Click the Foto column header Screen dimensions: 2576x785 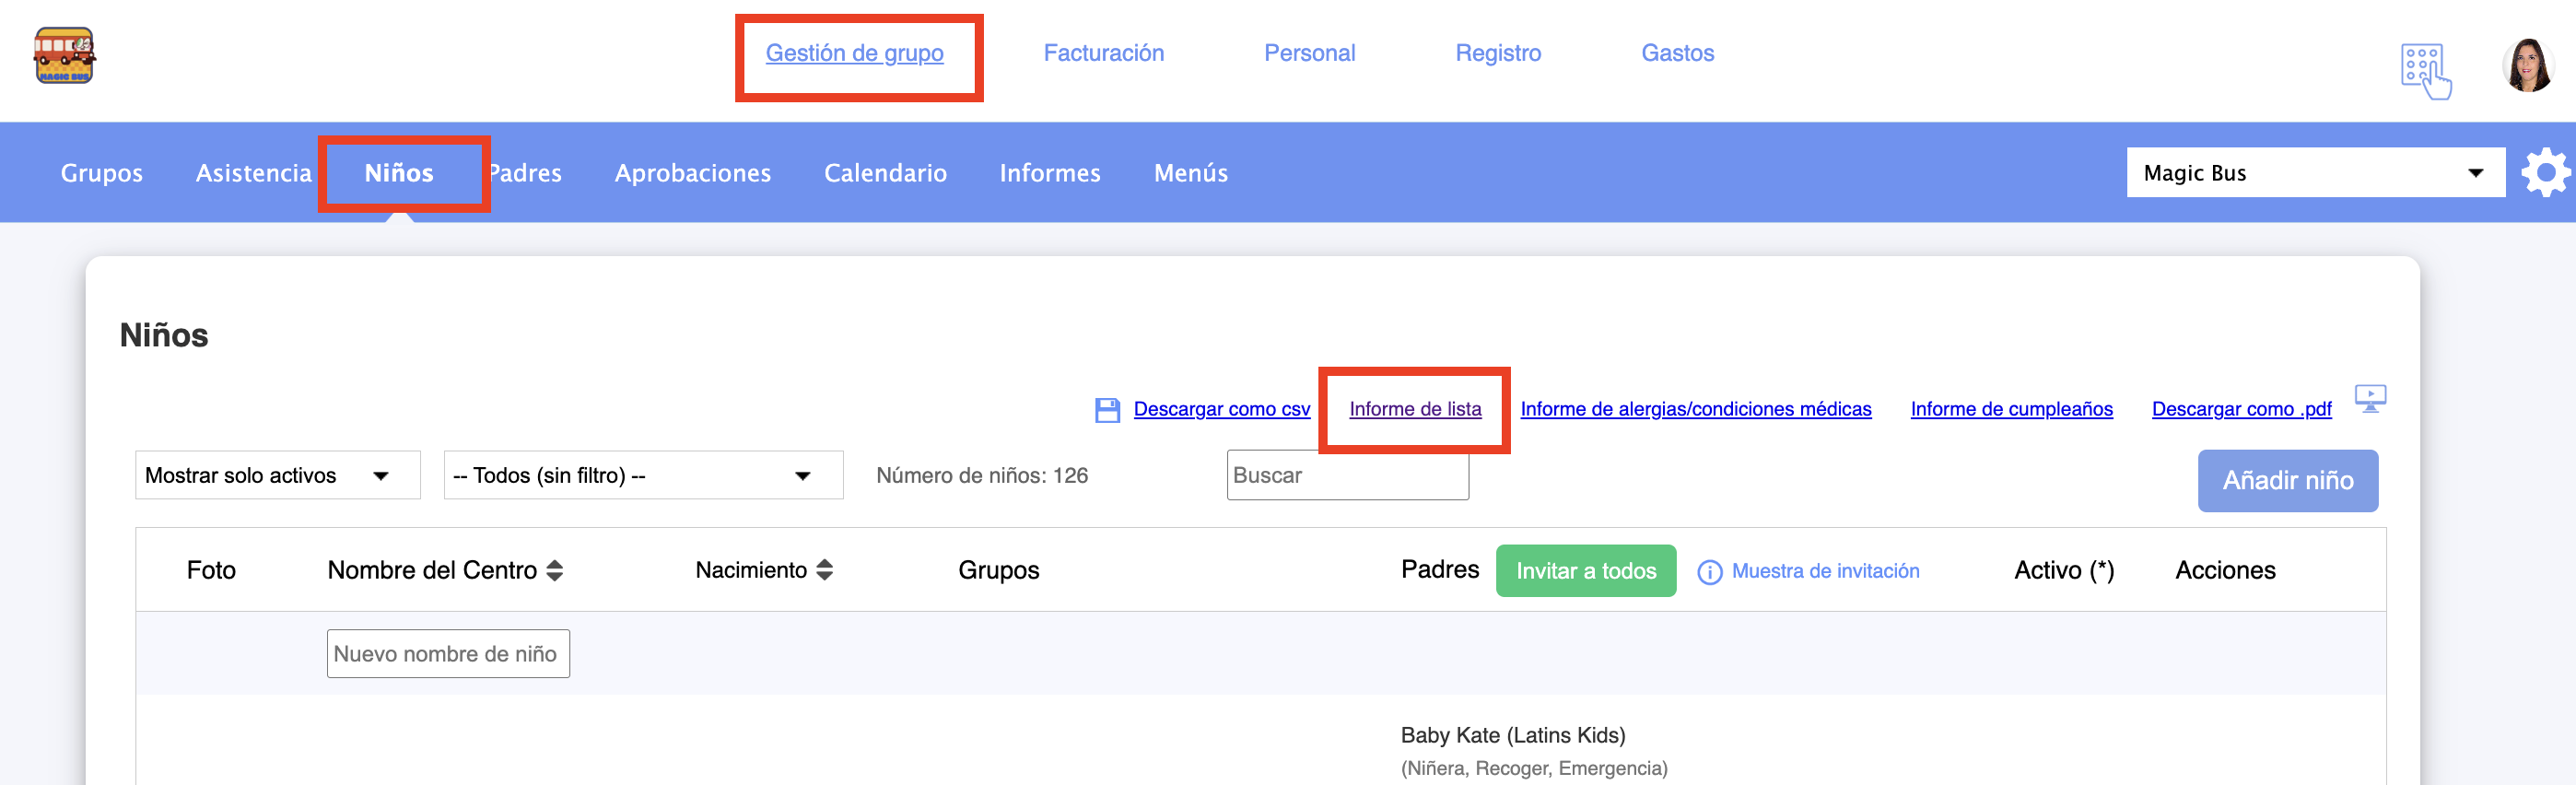point(211,570)
